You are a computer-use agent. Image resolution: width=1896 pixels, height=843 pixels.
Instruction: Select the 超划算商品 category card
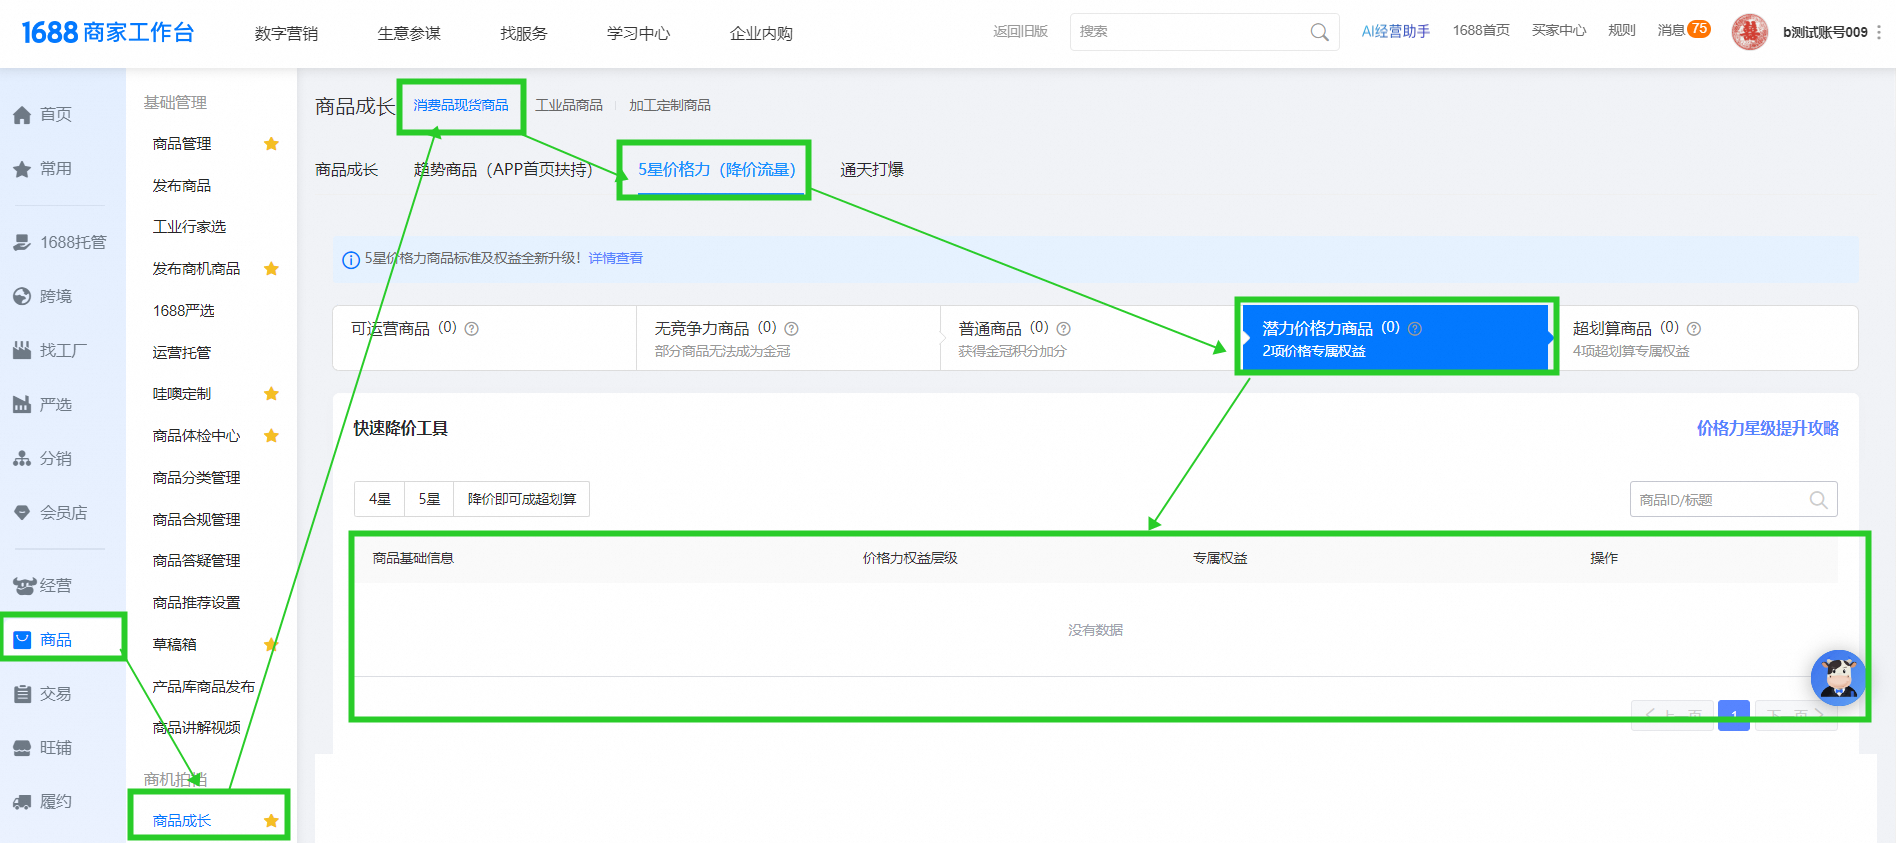tap(1706, 338)
